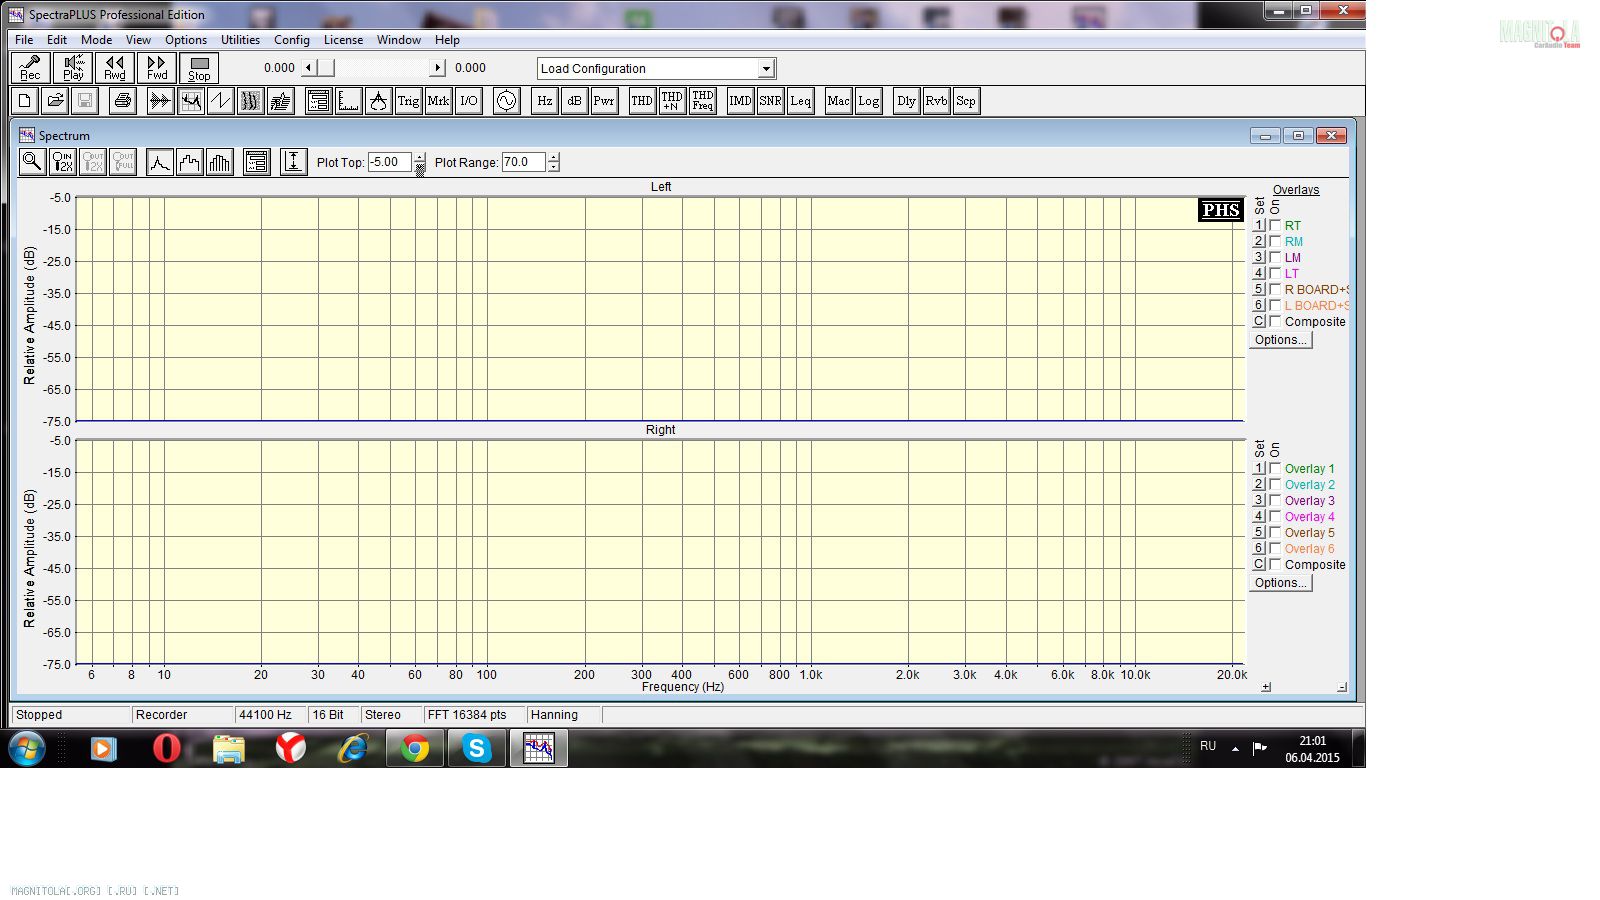This screenshot has width=1600, height=900.
Task: Click Options button under Right overlays
Action: click(x=1280, y=583)
